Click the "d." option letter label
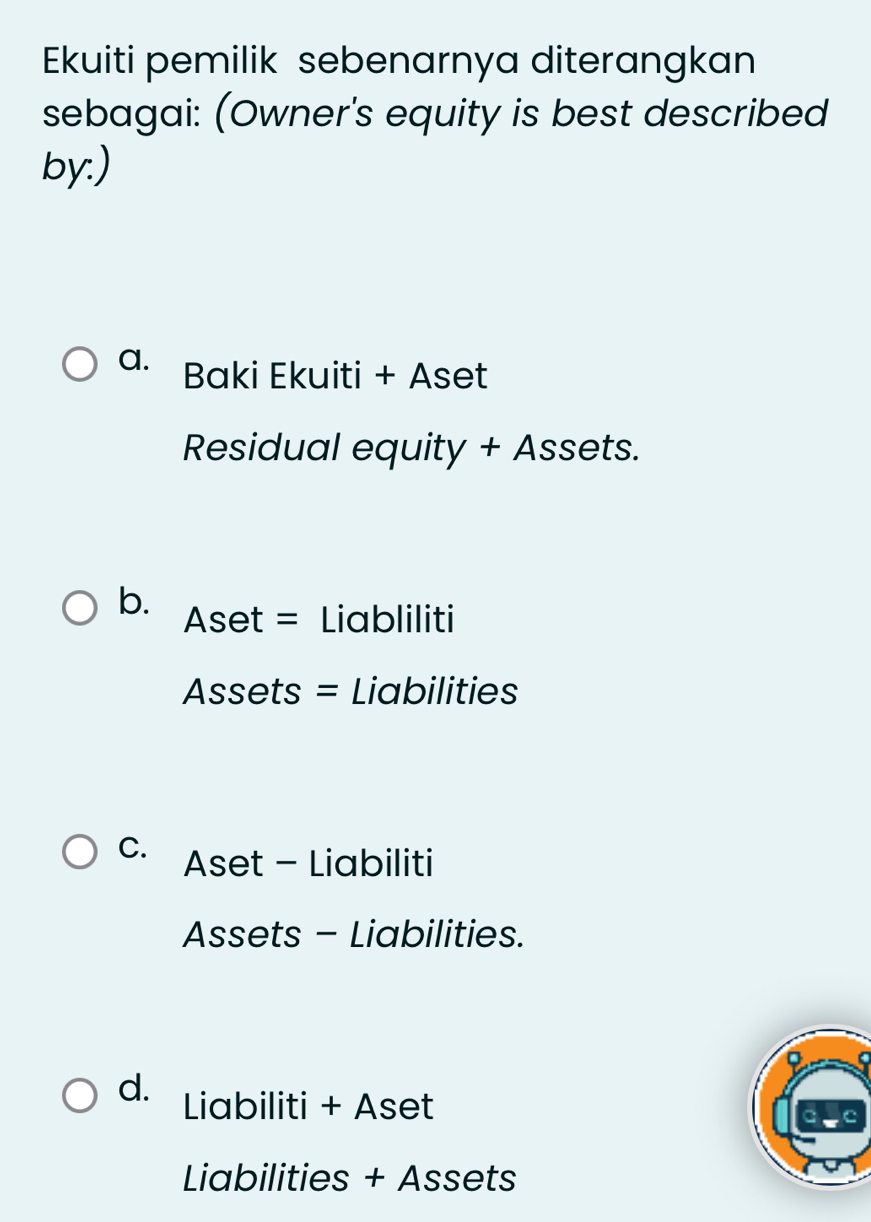 click(134, 1087)
